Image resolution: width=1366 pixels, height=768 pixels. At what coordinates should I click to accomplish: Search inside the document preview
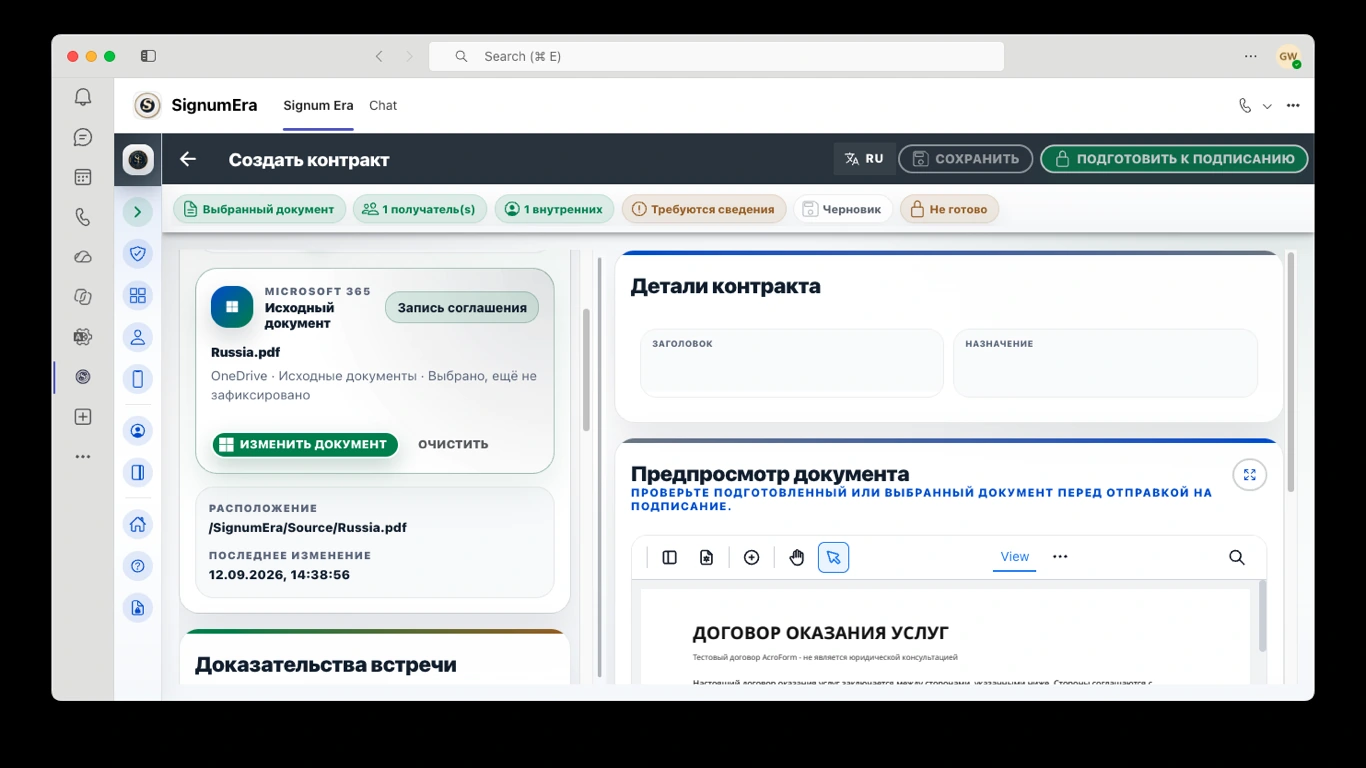[x=1237, y=557]
